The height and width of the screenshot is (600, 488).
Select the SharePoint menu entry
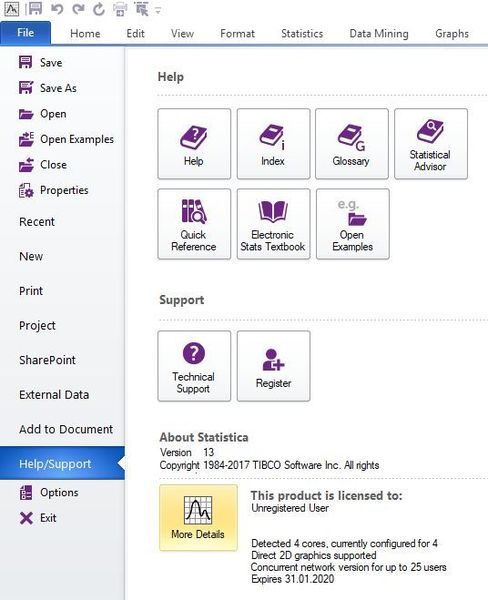(x=47, y=360)
